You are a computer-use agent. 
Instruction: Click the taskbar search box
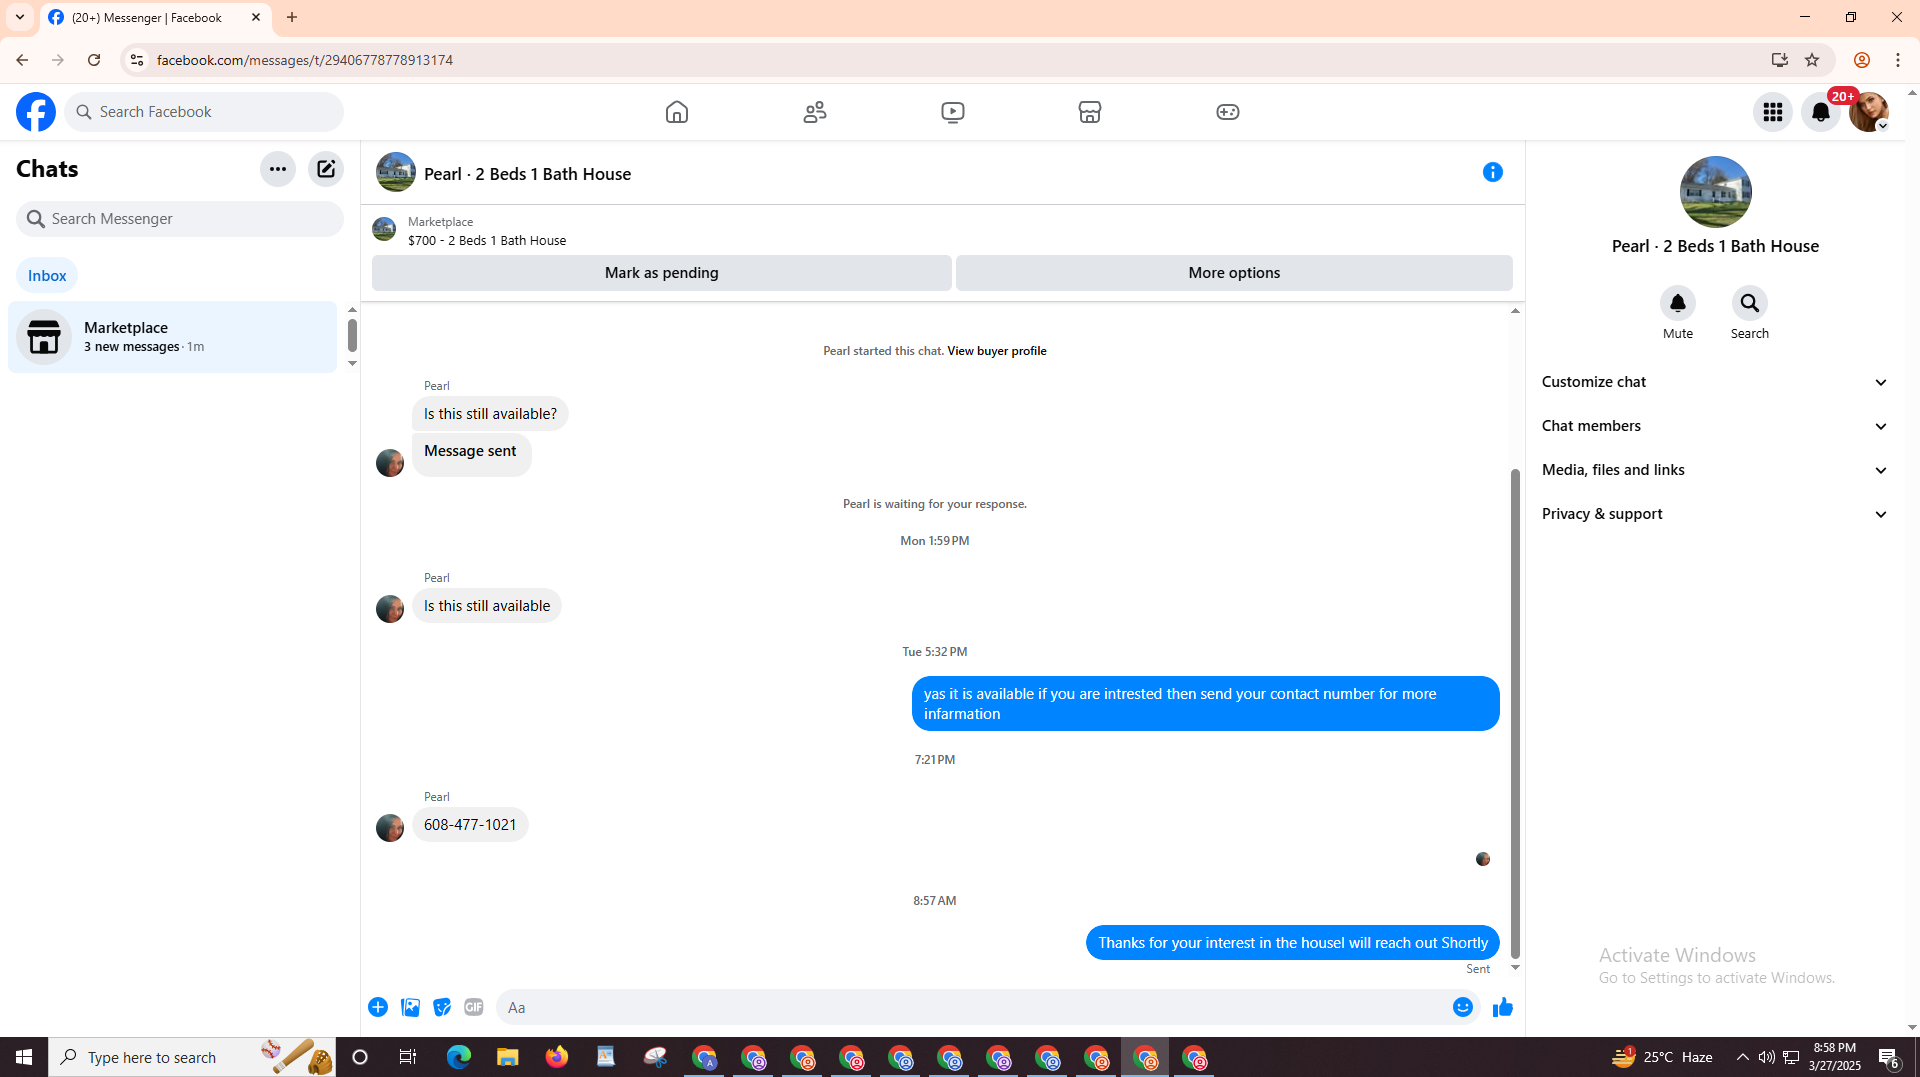pyautogui.click(x=192, y=1057)
